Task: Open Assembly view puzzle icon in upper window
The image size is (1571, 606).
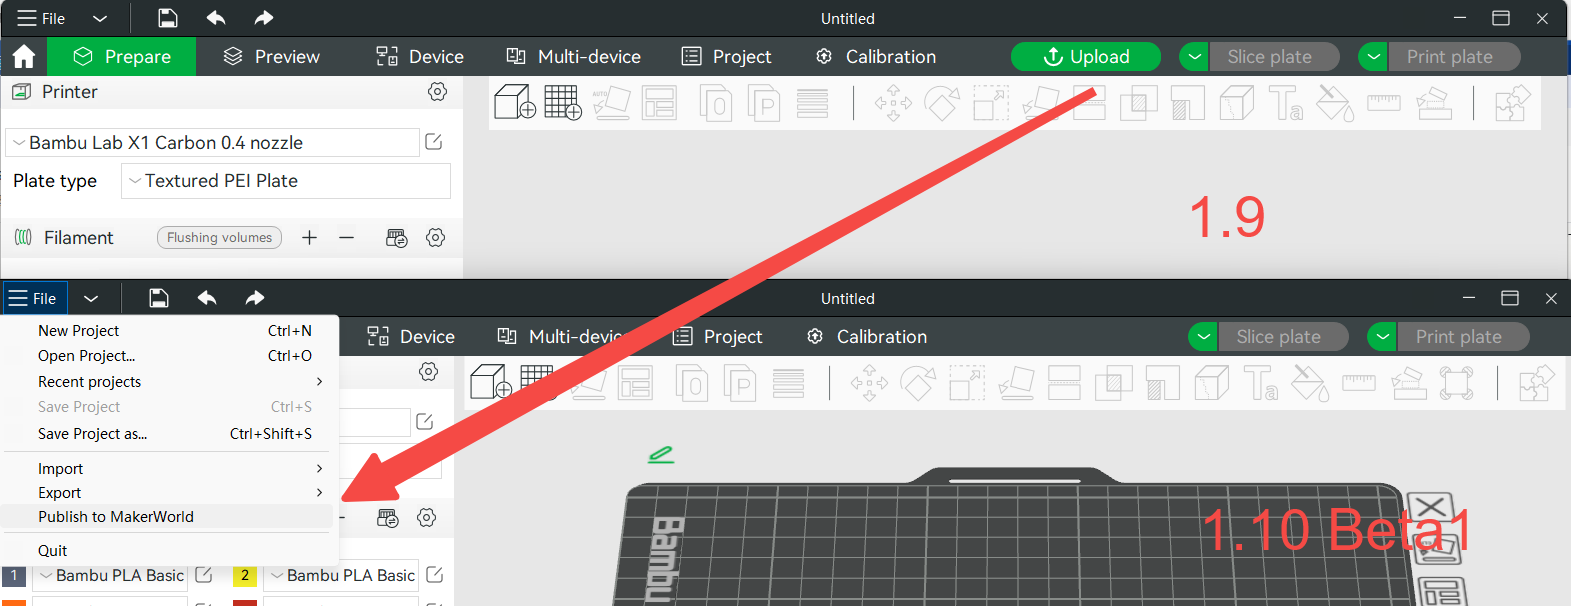Action: point(1512,103)
